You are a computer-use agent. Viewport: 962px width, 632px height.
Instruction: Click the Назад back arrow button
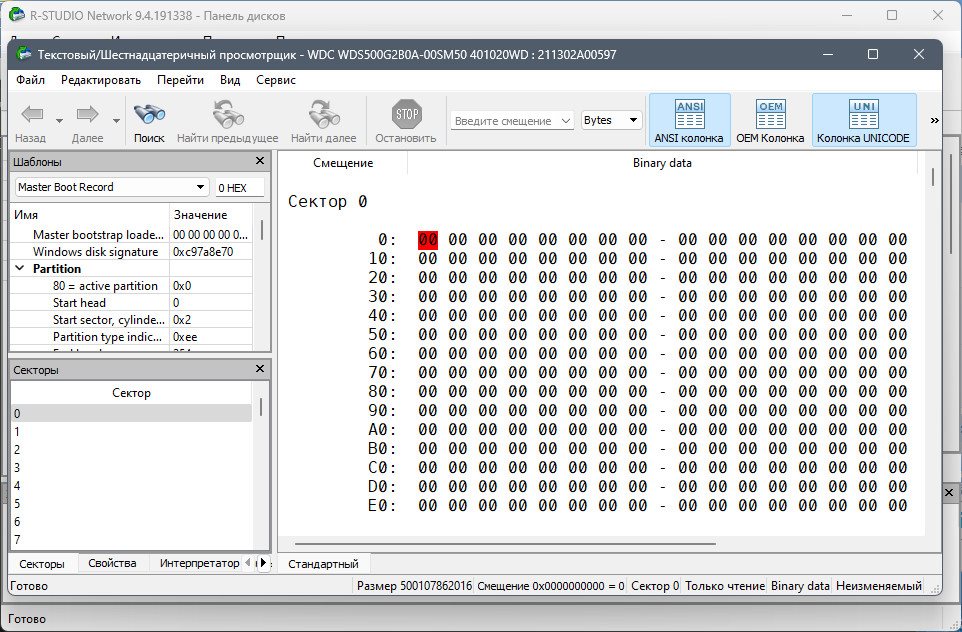point(31,121)
